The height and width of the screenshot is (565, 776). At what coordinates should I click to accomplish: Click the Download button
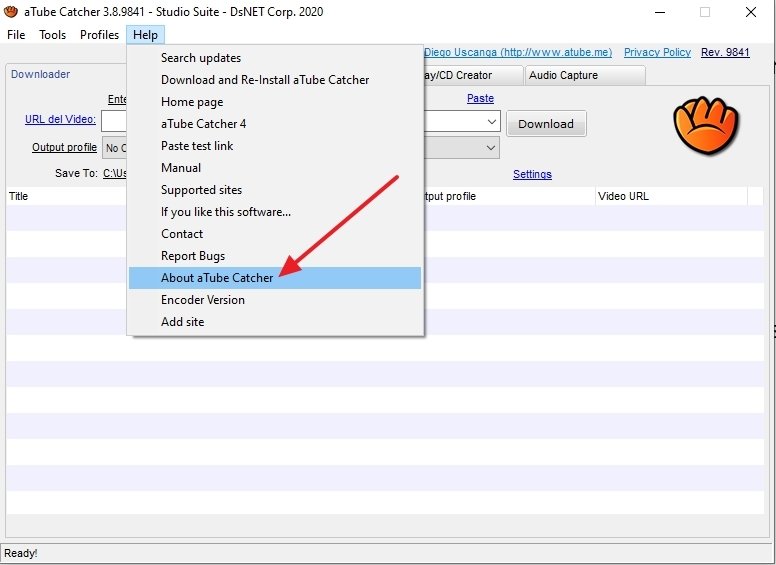click(x=546, y=124)
